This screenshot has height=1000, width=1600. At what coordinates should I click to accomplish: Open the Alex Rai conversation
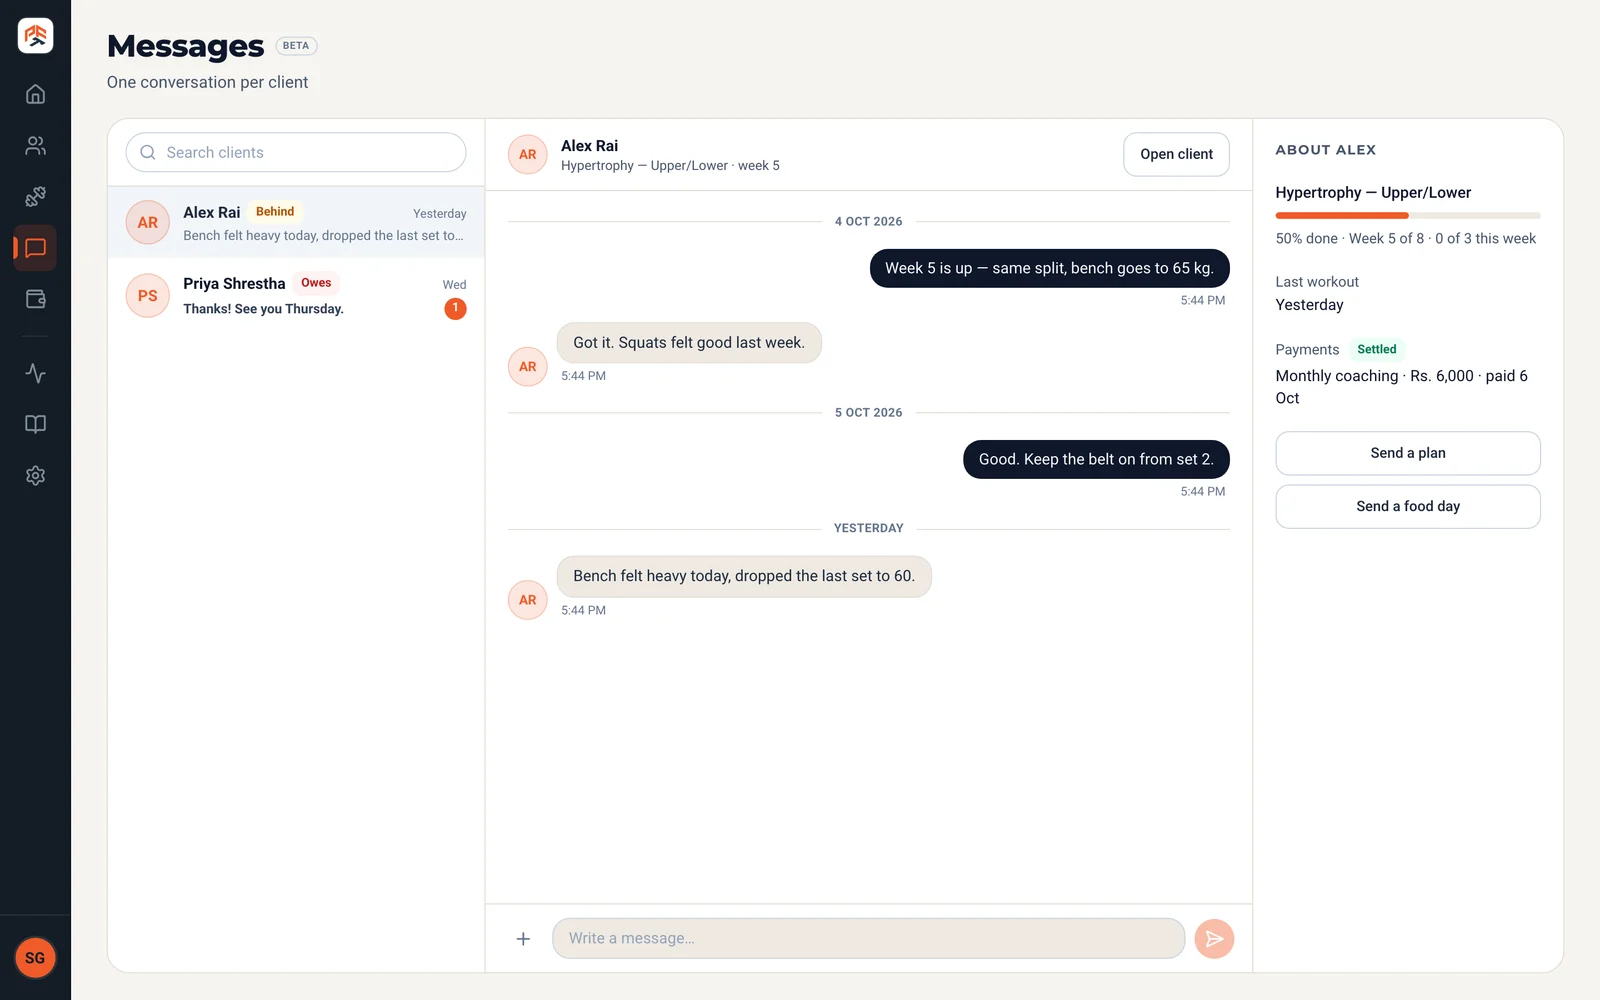pos(296,222)
